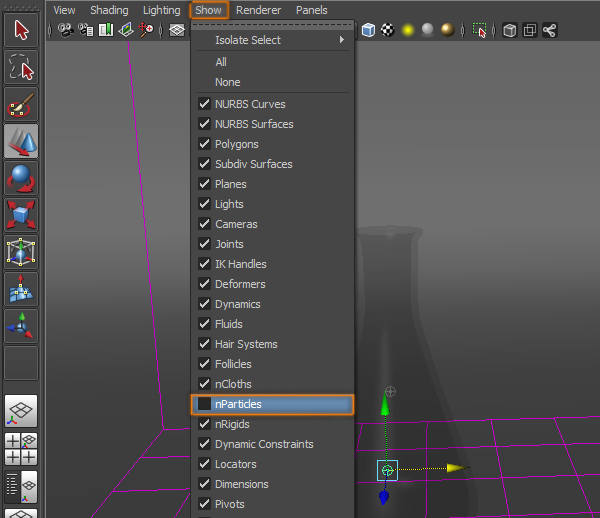Choose None in the Show menu
Image resolution: width=600 pixels, height=518 pixels.
pyautogui.click(x=227, y=82)
